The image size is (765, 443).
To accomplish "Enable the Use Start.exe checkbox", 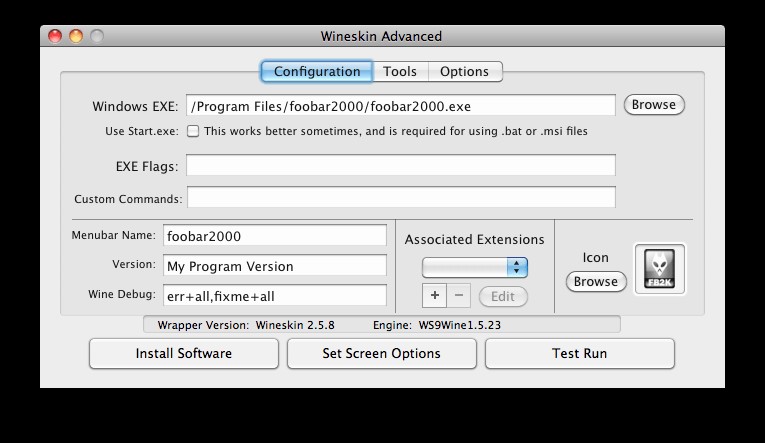I will point(193,131).
